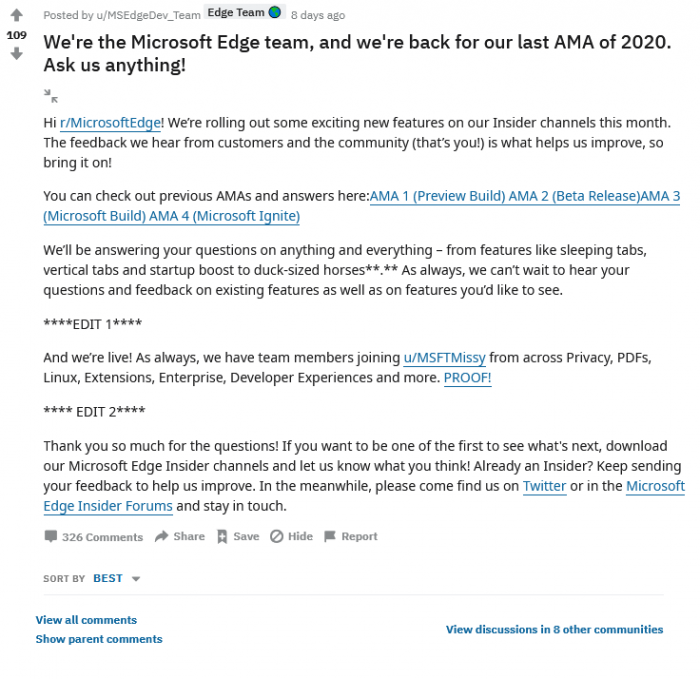700x679 pixels.
Task: Click View all comments
Action: pyautogui.click(x=86, y=620)
